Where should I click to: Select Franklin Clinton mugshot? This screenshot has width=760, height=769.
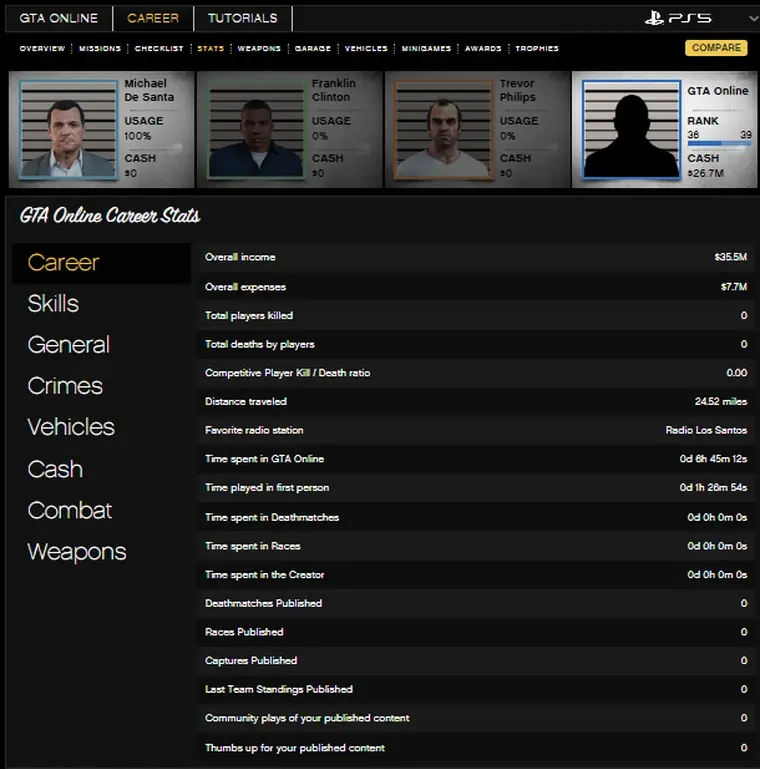click(x=256, y=129)
